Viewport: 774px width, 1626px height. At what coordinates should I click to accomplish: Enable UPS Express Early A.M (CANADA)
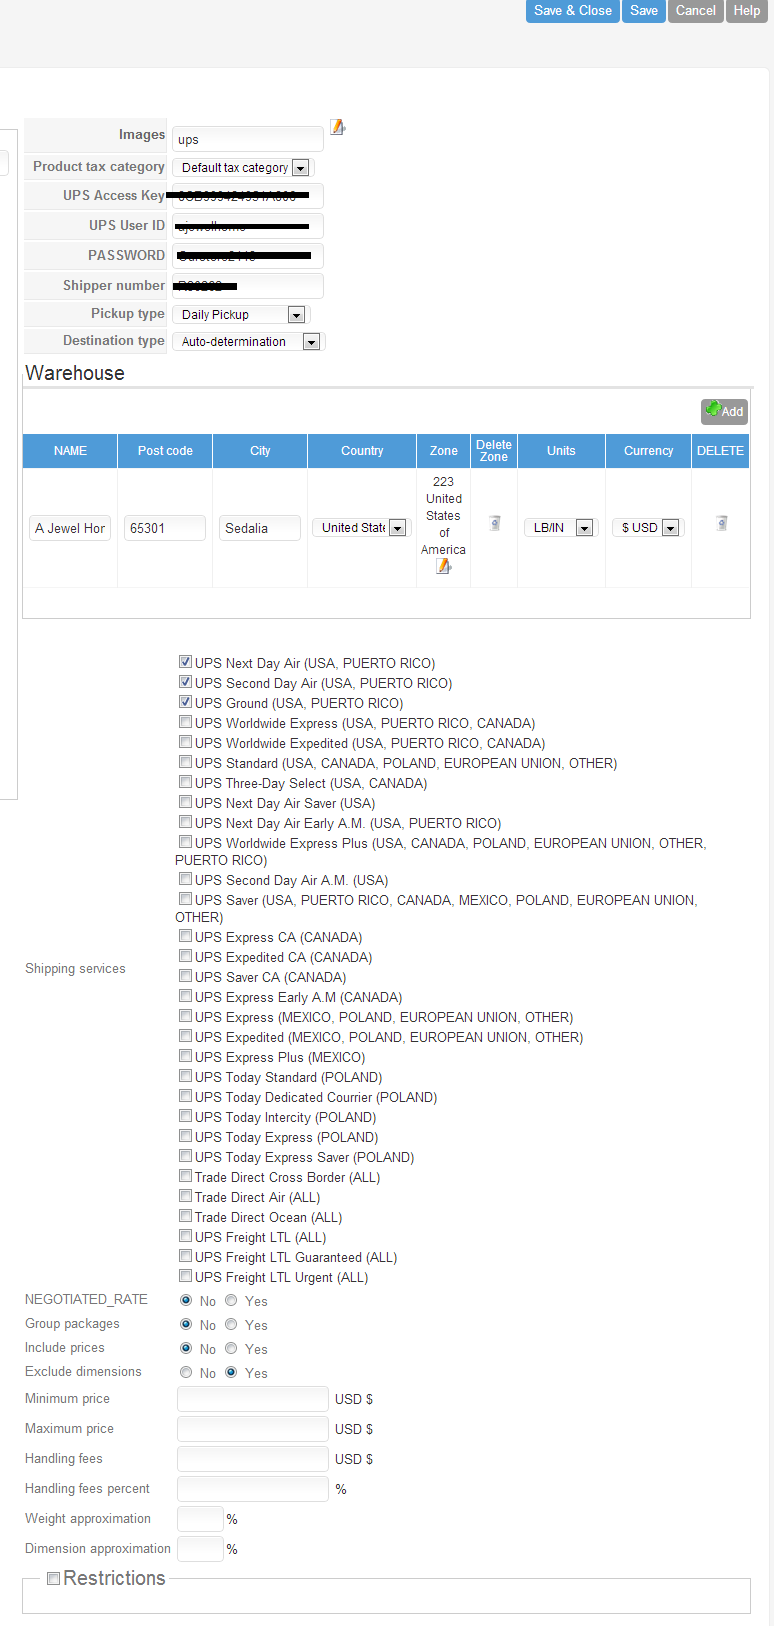(x=185, y=996)
